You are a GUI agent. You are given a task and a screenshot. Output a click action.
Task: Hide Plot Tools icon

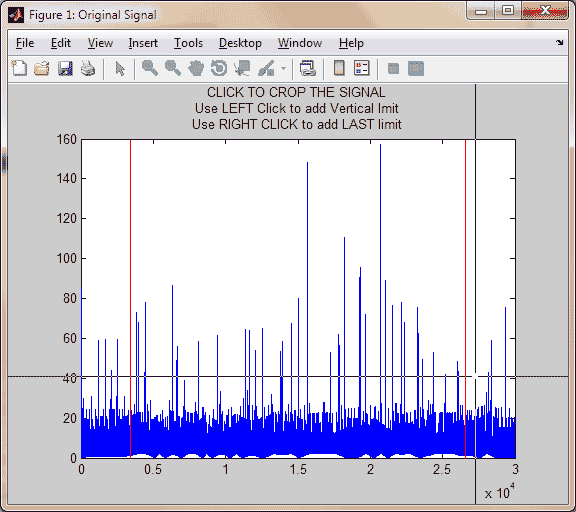click(x=393, y=69)
